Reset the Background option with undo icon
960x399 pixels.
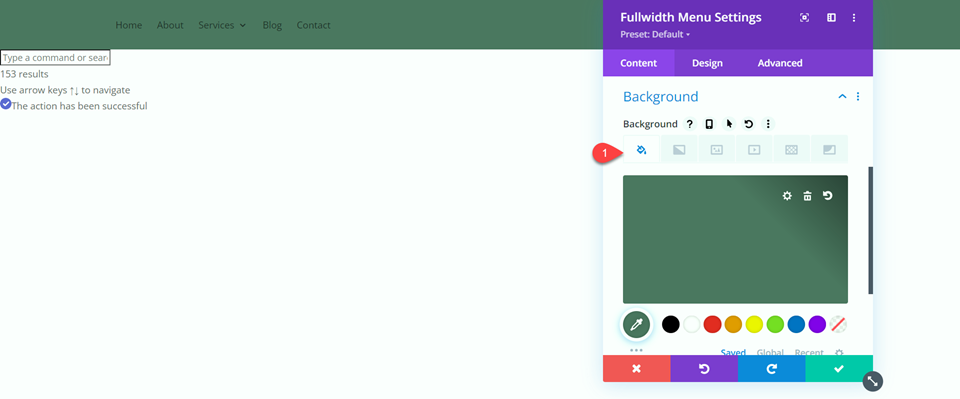pos(748,124)
